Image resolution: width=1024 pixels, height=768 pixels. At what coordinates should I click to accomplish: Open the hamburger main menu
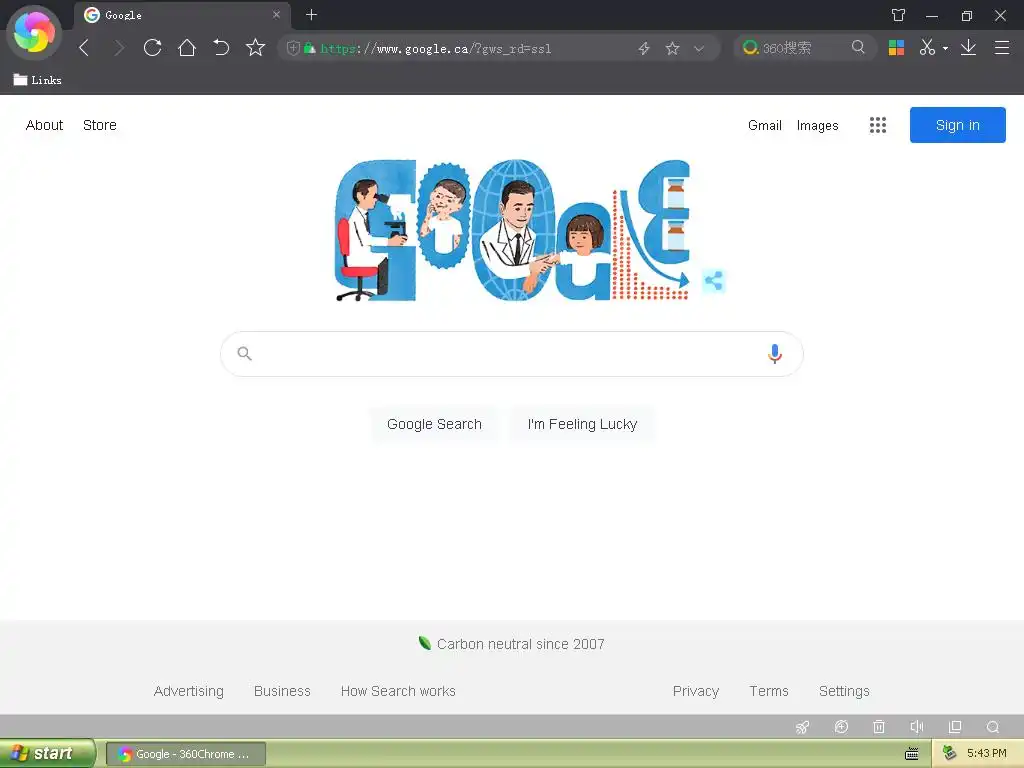[1002, 48]
